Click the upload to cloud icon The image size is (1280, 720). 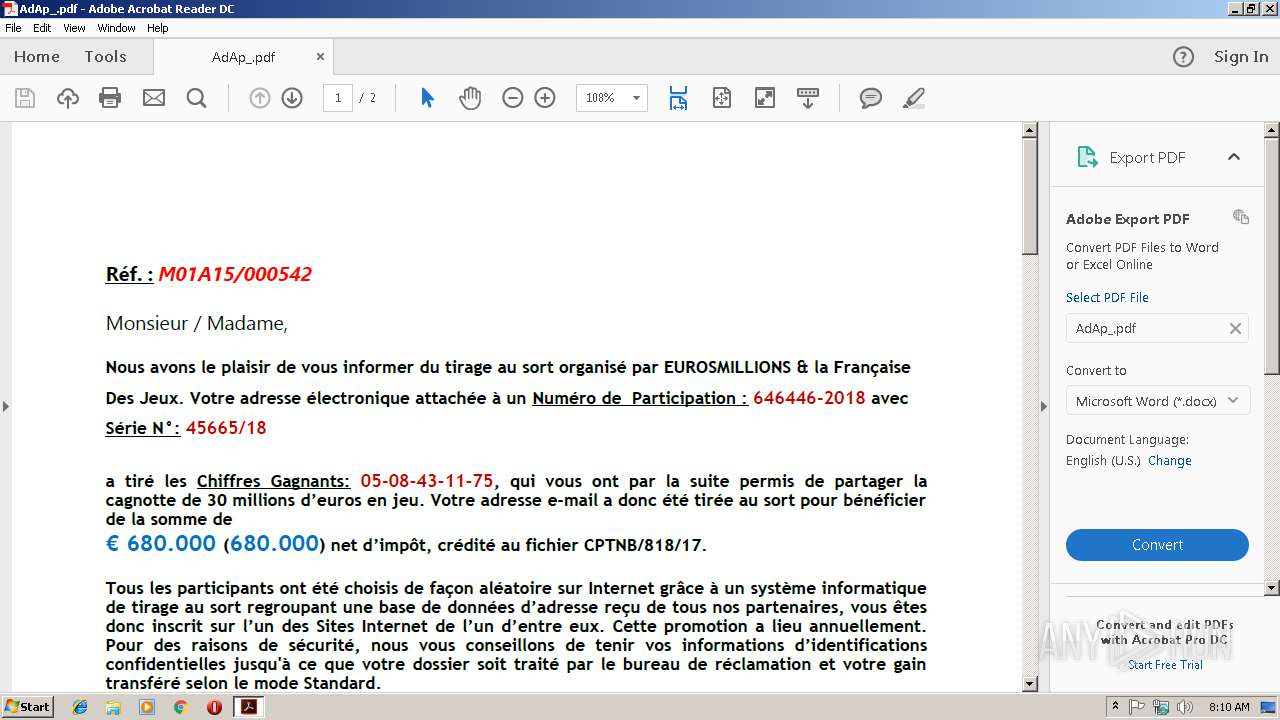point(68,98)
